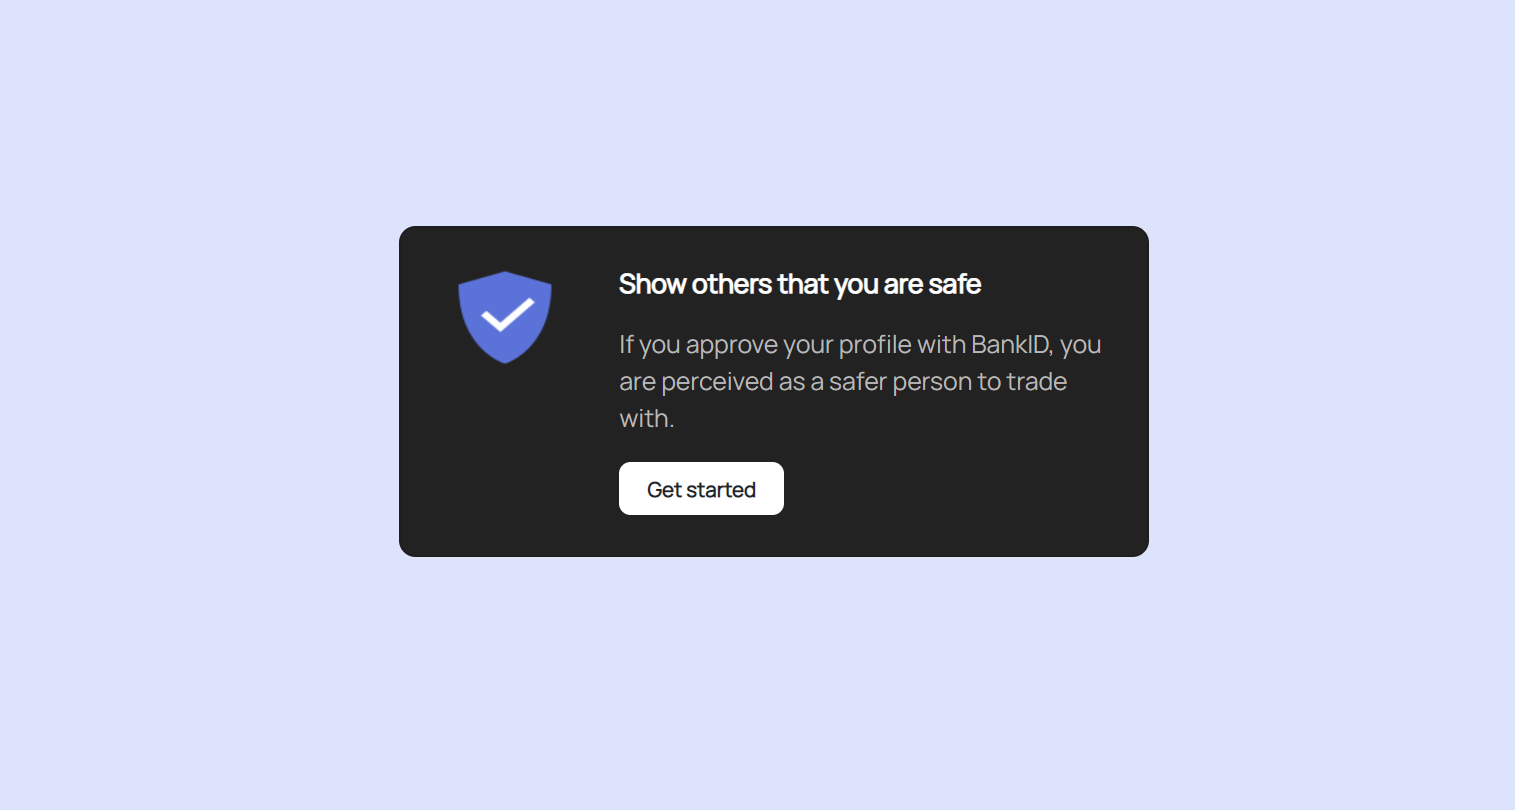This screenshot has height=810, width=1515.
Task: Click the word "Show" in the heading
Action: tap(652, 285)
